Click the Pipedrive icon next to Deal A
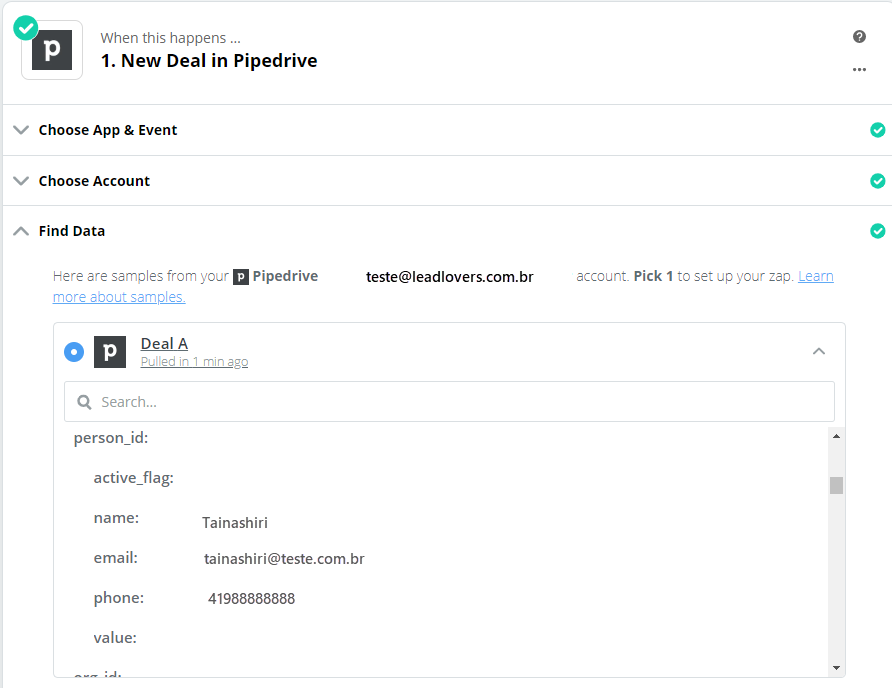Viewport: 892px width, 688px height. pos(110,351)
